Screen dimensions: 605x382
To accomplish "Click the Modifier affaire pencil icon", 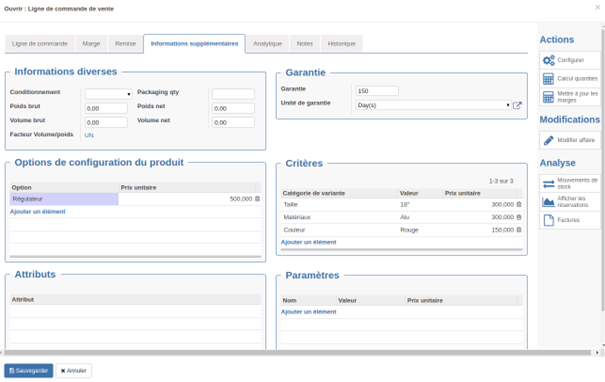I will coord(548,140).
